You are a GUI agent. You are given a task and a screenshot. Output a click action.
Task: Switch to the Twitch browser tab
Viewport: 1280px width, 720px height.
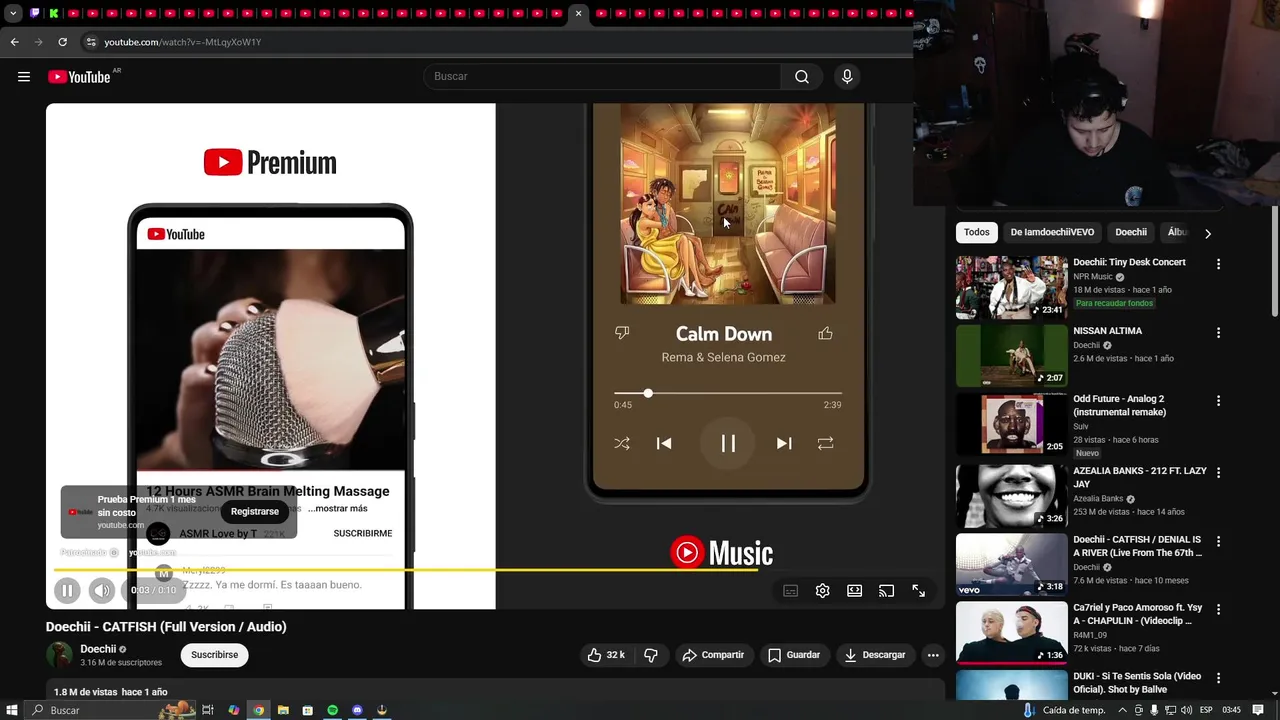pyautogui.click(x=36, y=13)
